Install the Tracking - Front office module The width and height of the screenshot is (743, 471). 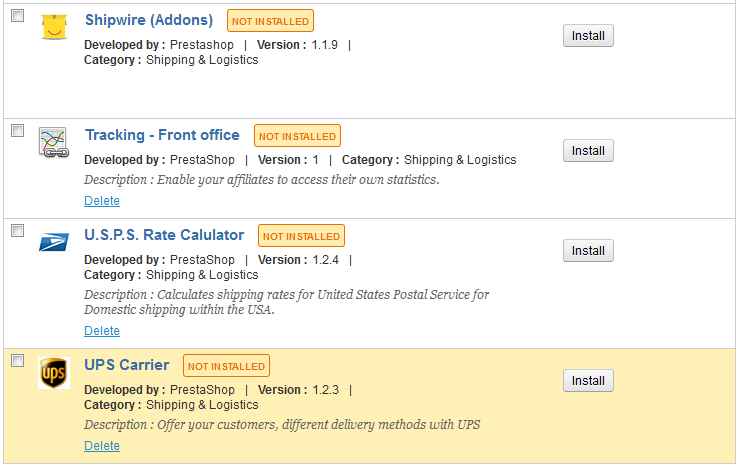pos(588,151)
